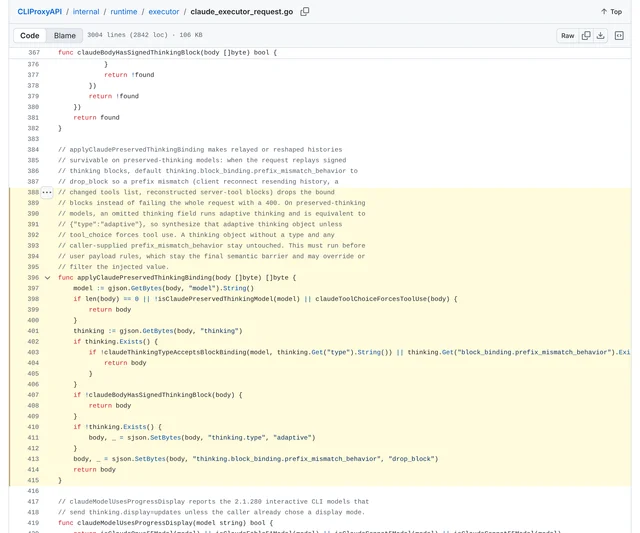The image size is (640, 533).
Task: Click the claudeBodyHasSignedThinkingBlock sticky function header
Action: (x=167, y=53)
